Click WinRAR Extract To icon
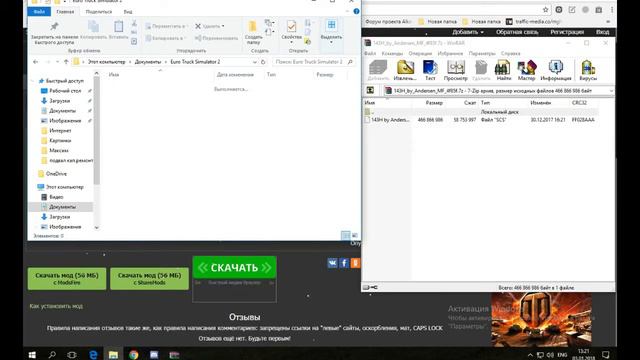640x360 pixels. (x=405, y=70)
